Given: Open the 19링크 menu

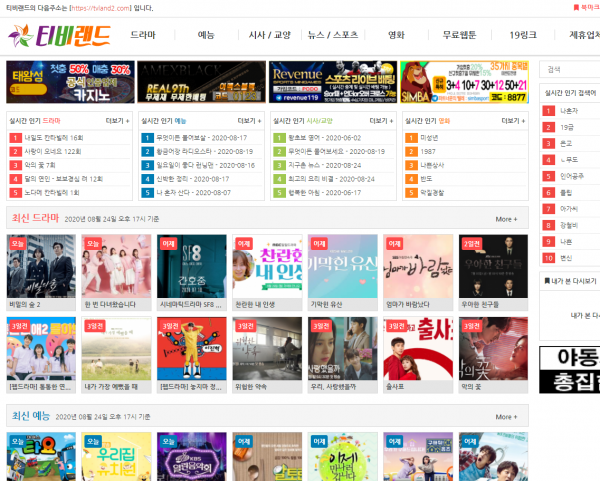Looking at the screenshot, I should 523,35.
